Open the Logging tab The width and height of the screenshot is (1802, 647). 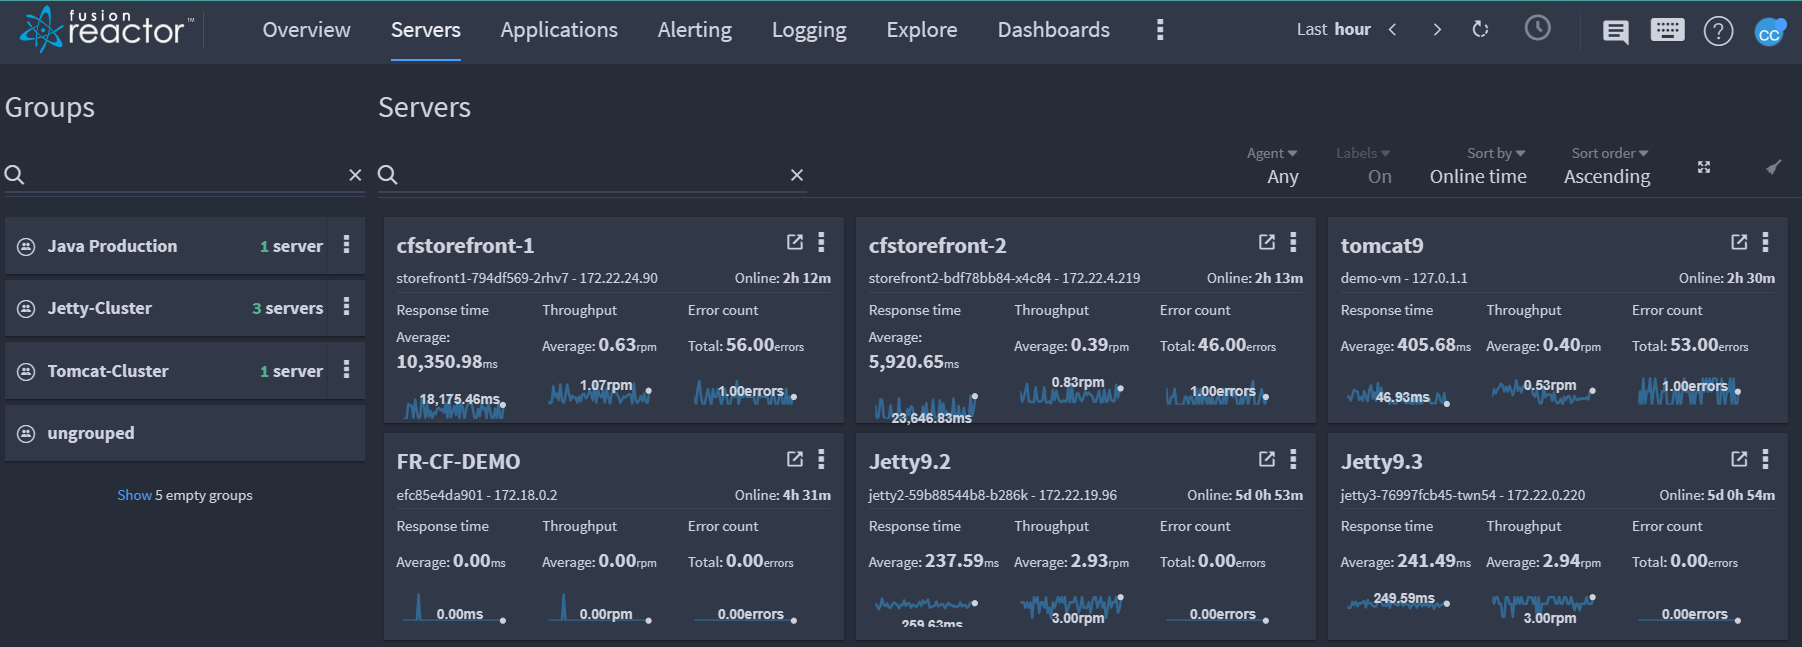pos(809,30)
